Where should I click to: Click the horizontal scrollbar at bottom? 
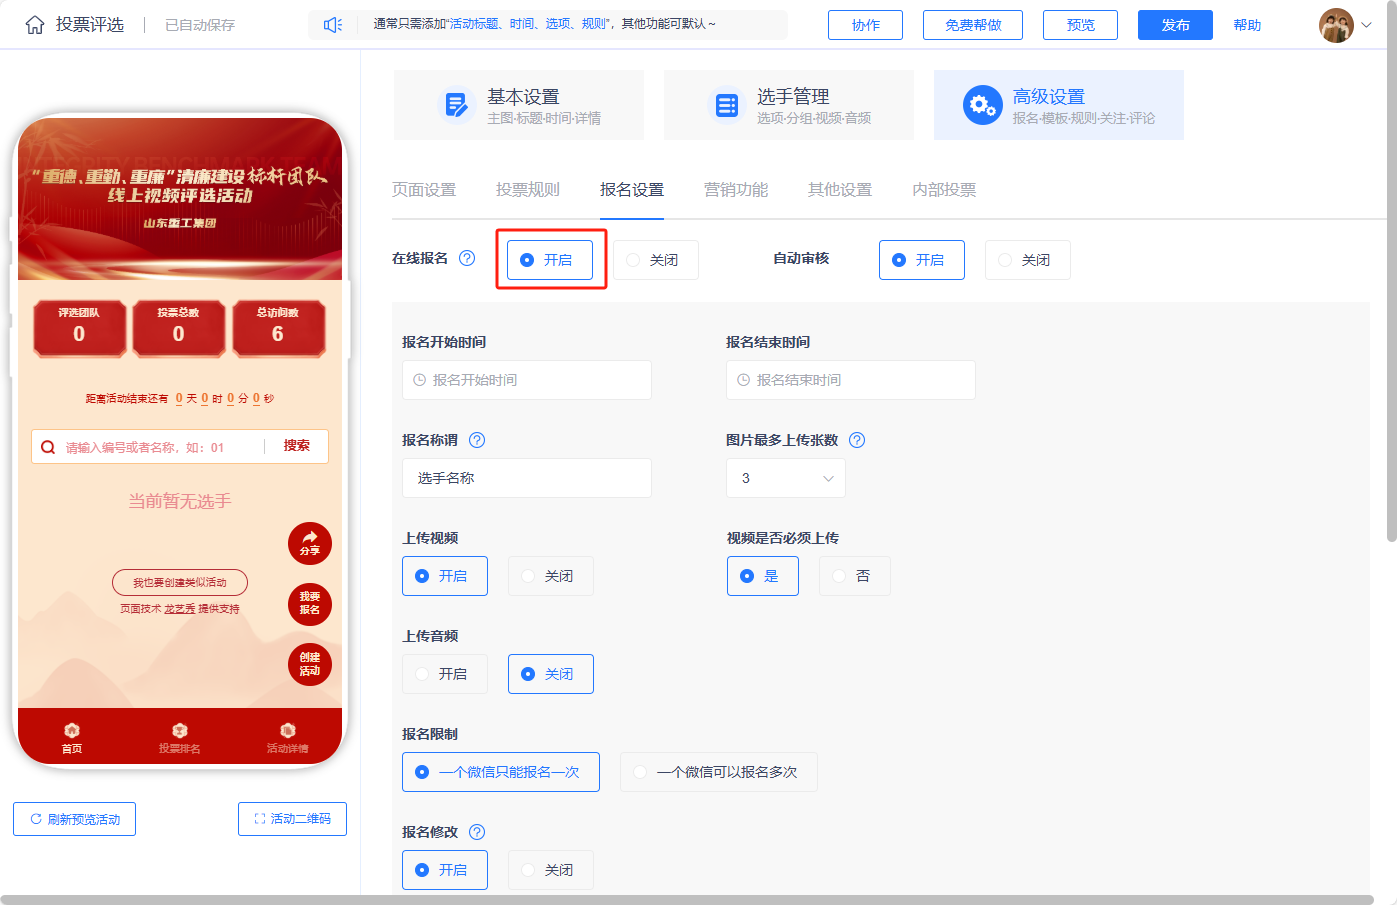pyautogui.click(x=687, y=900)
